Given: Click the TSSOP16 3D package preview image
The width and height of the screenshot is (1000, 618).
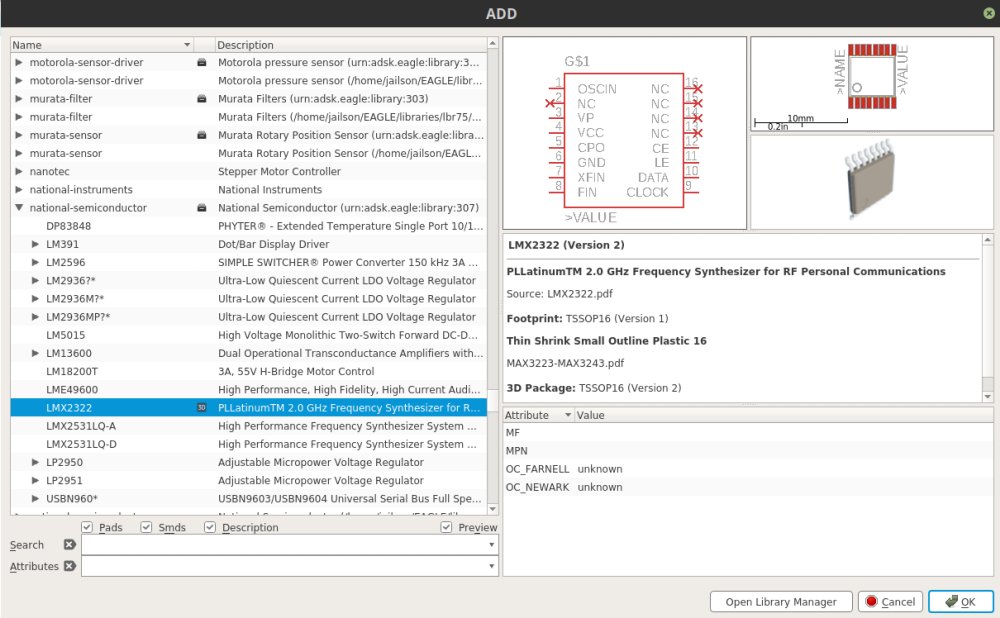Looking at the screenshot, I should (872, 183).
